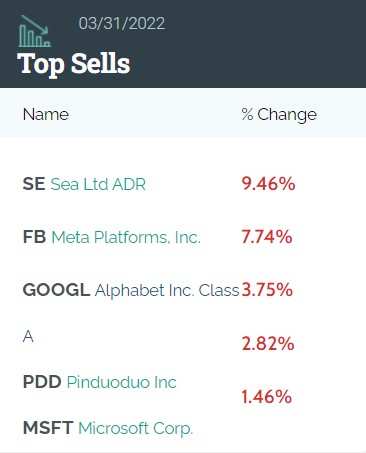Image resolution: width=366 pixels, height=453 pixels.
Task: Click the 2.82% change value
Action: [x=268, y=344]
